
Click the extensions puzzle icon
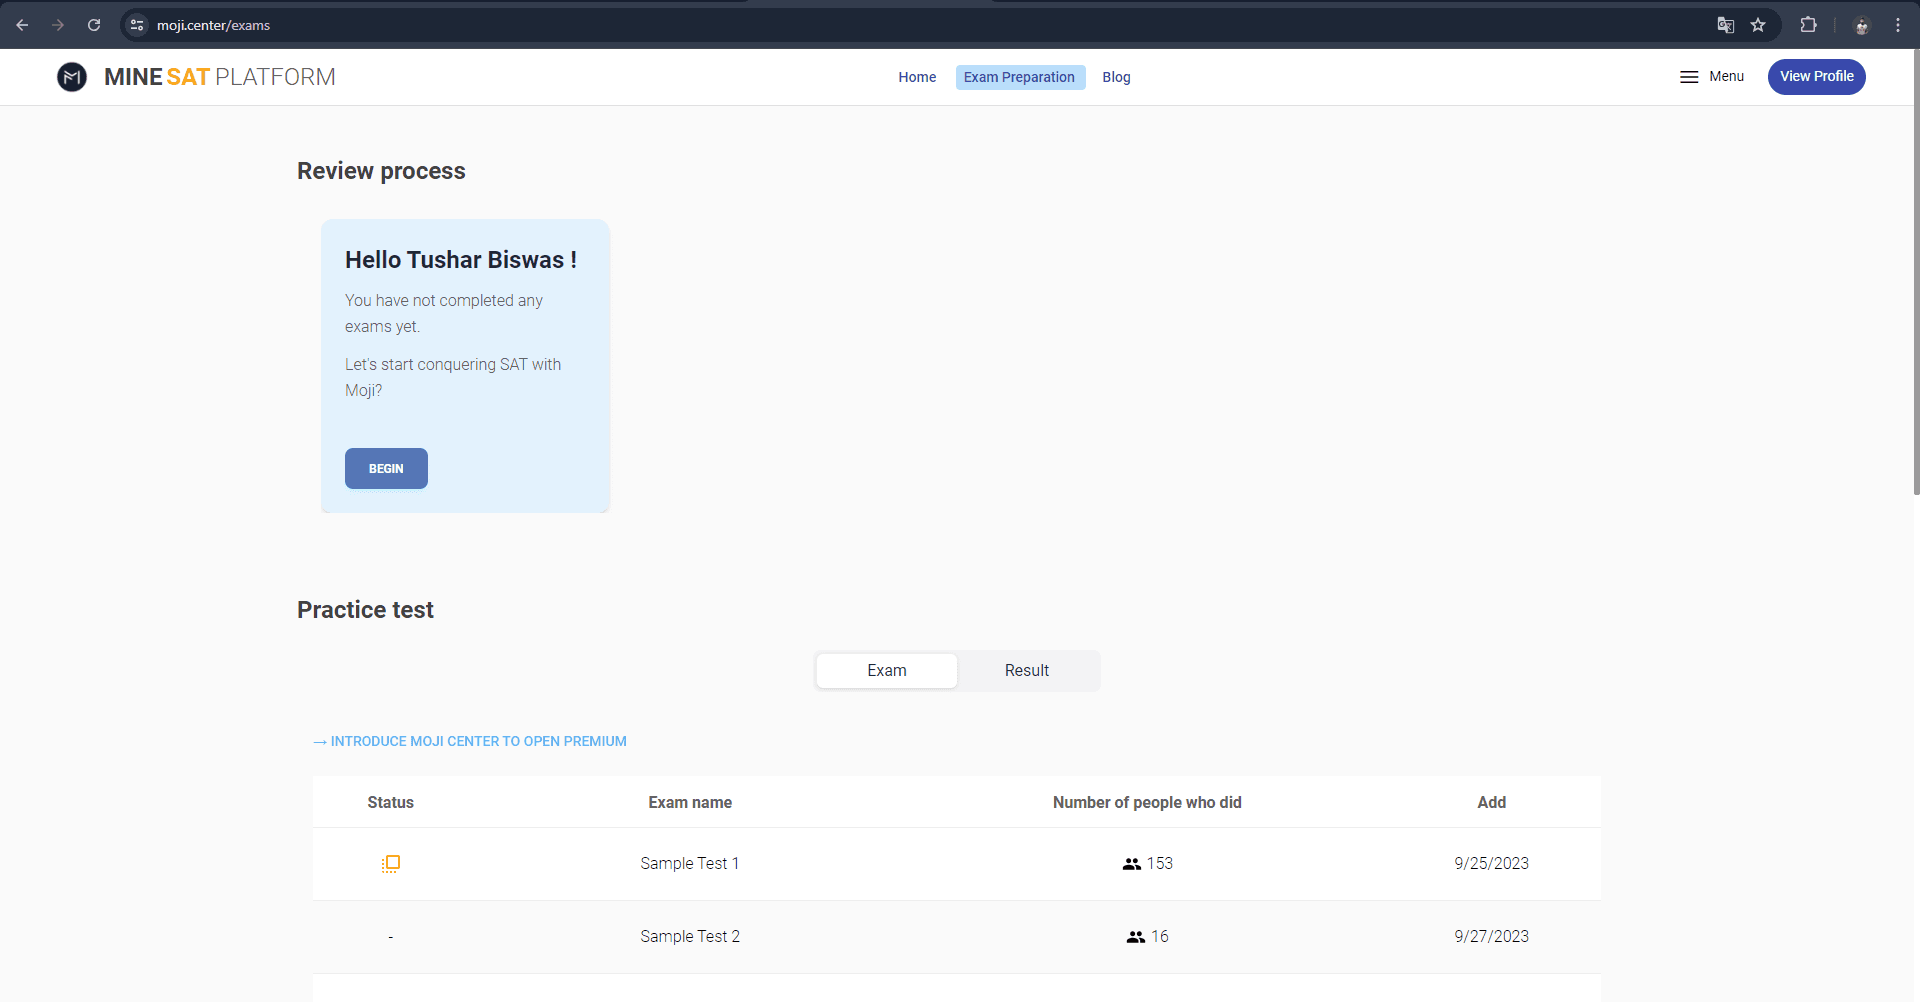tap(1809, 25)
